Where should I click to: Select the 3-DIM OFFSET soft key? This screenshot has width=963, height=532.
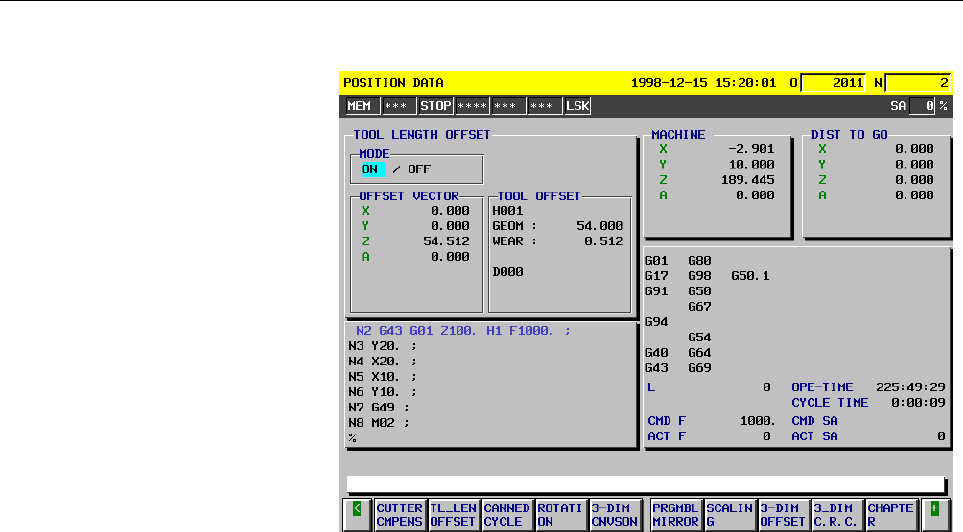783,515
